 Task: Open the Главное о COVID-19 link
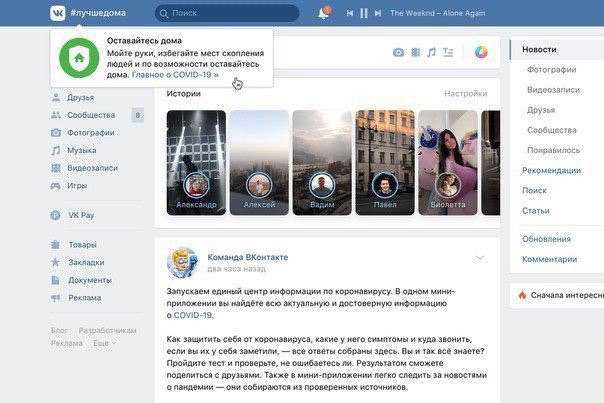175,75
